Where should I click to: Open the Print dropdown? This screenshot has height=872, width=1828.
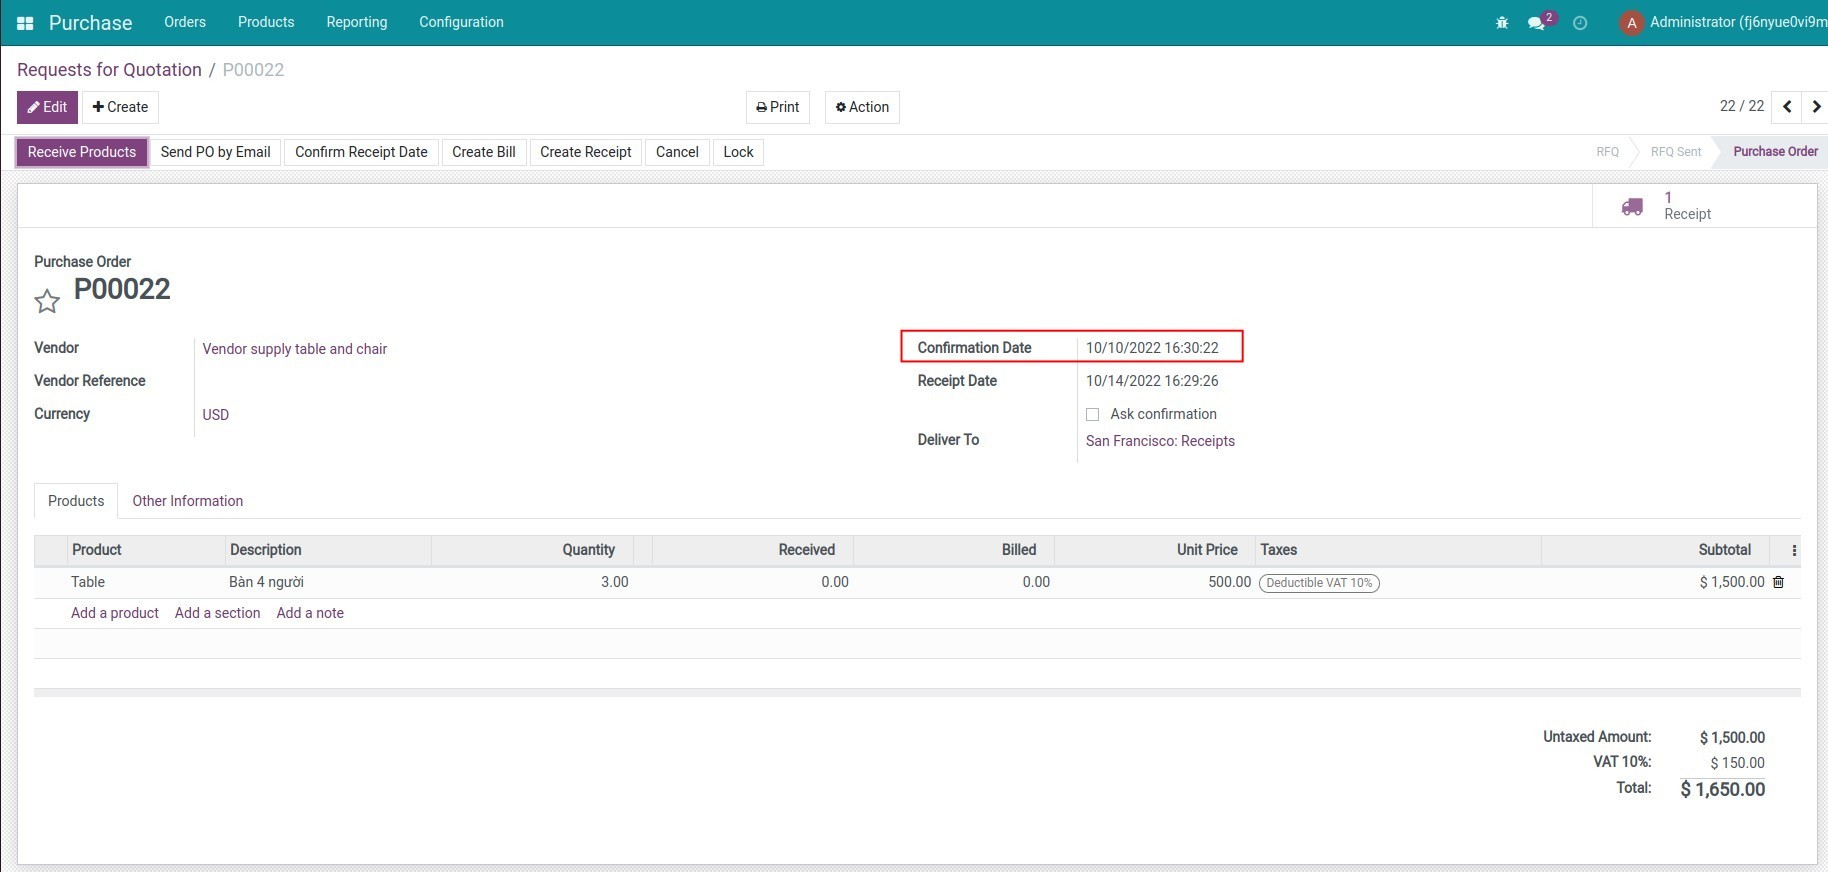pos(778,107)
